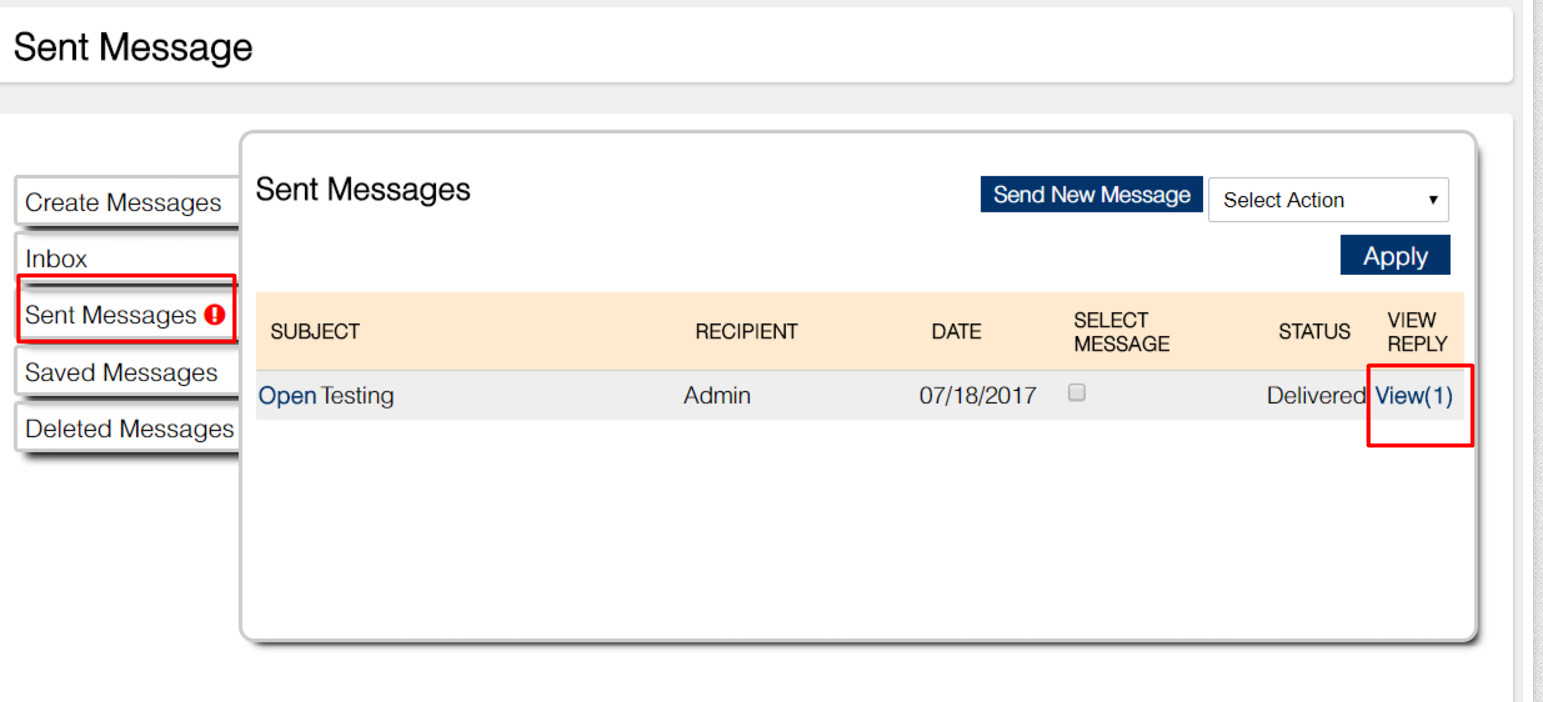Click the Delivered status text
Screen dimensions: 1543x702
coord(1315,396)
